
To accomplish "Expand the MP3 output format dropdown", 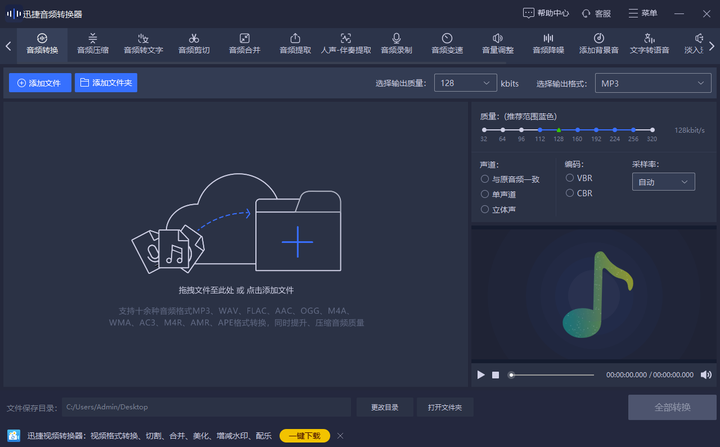I will 653,83.
